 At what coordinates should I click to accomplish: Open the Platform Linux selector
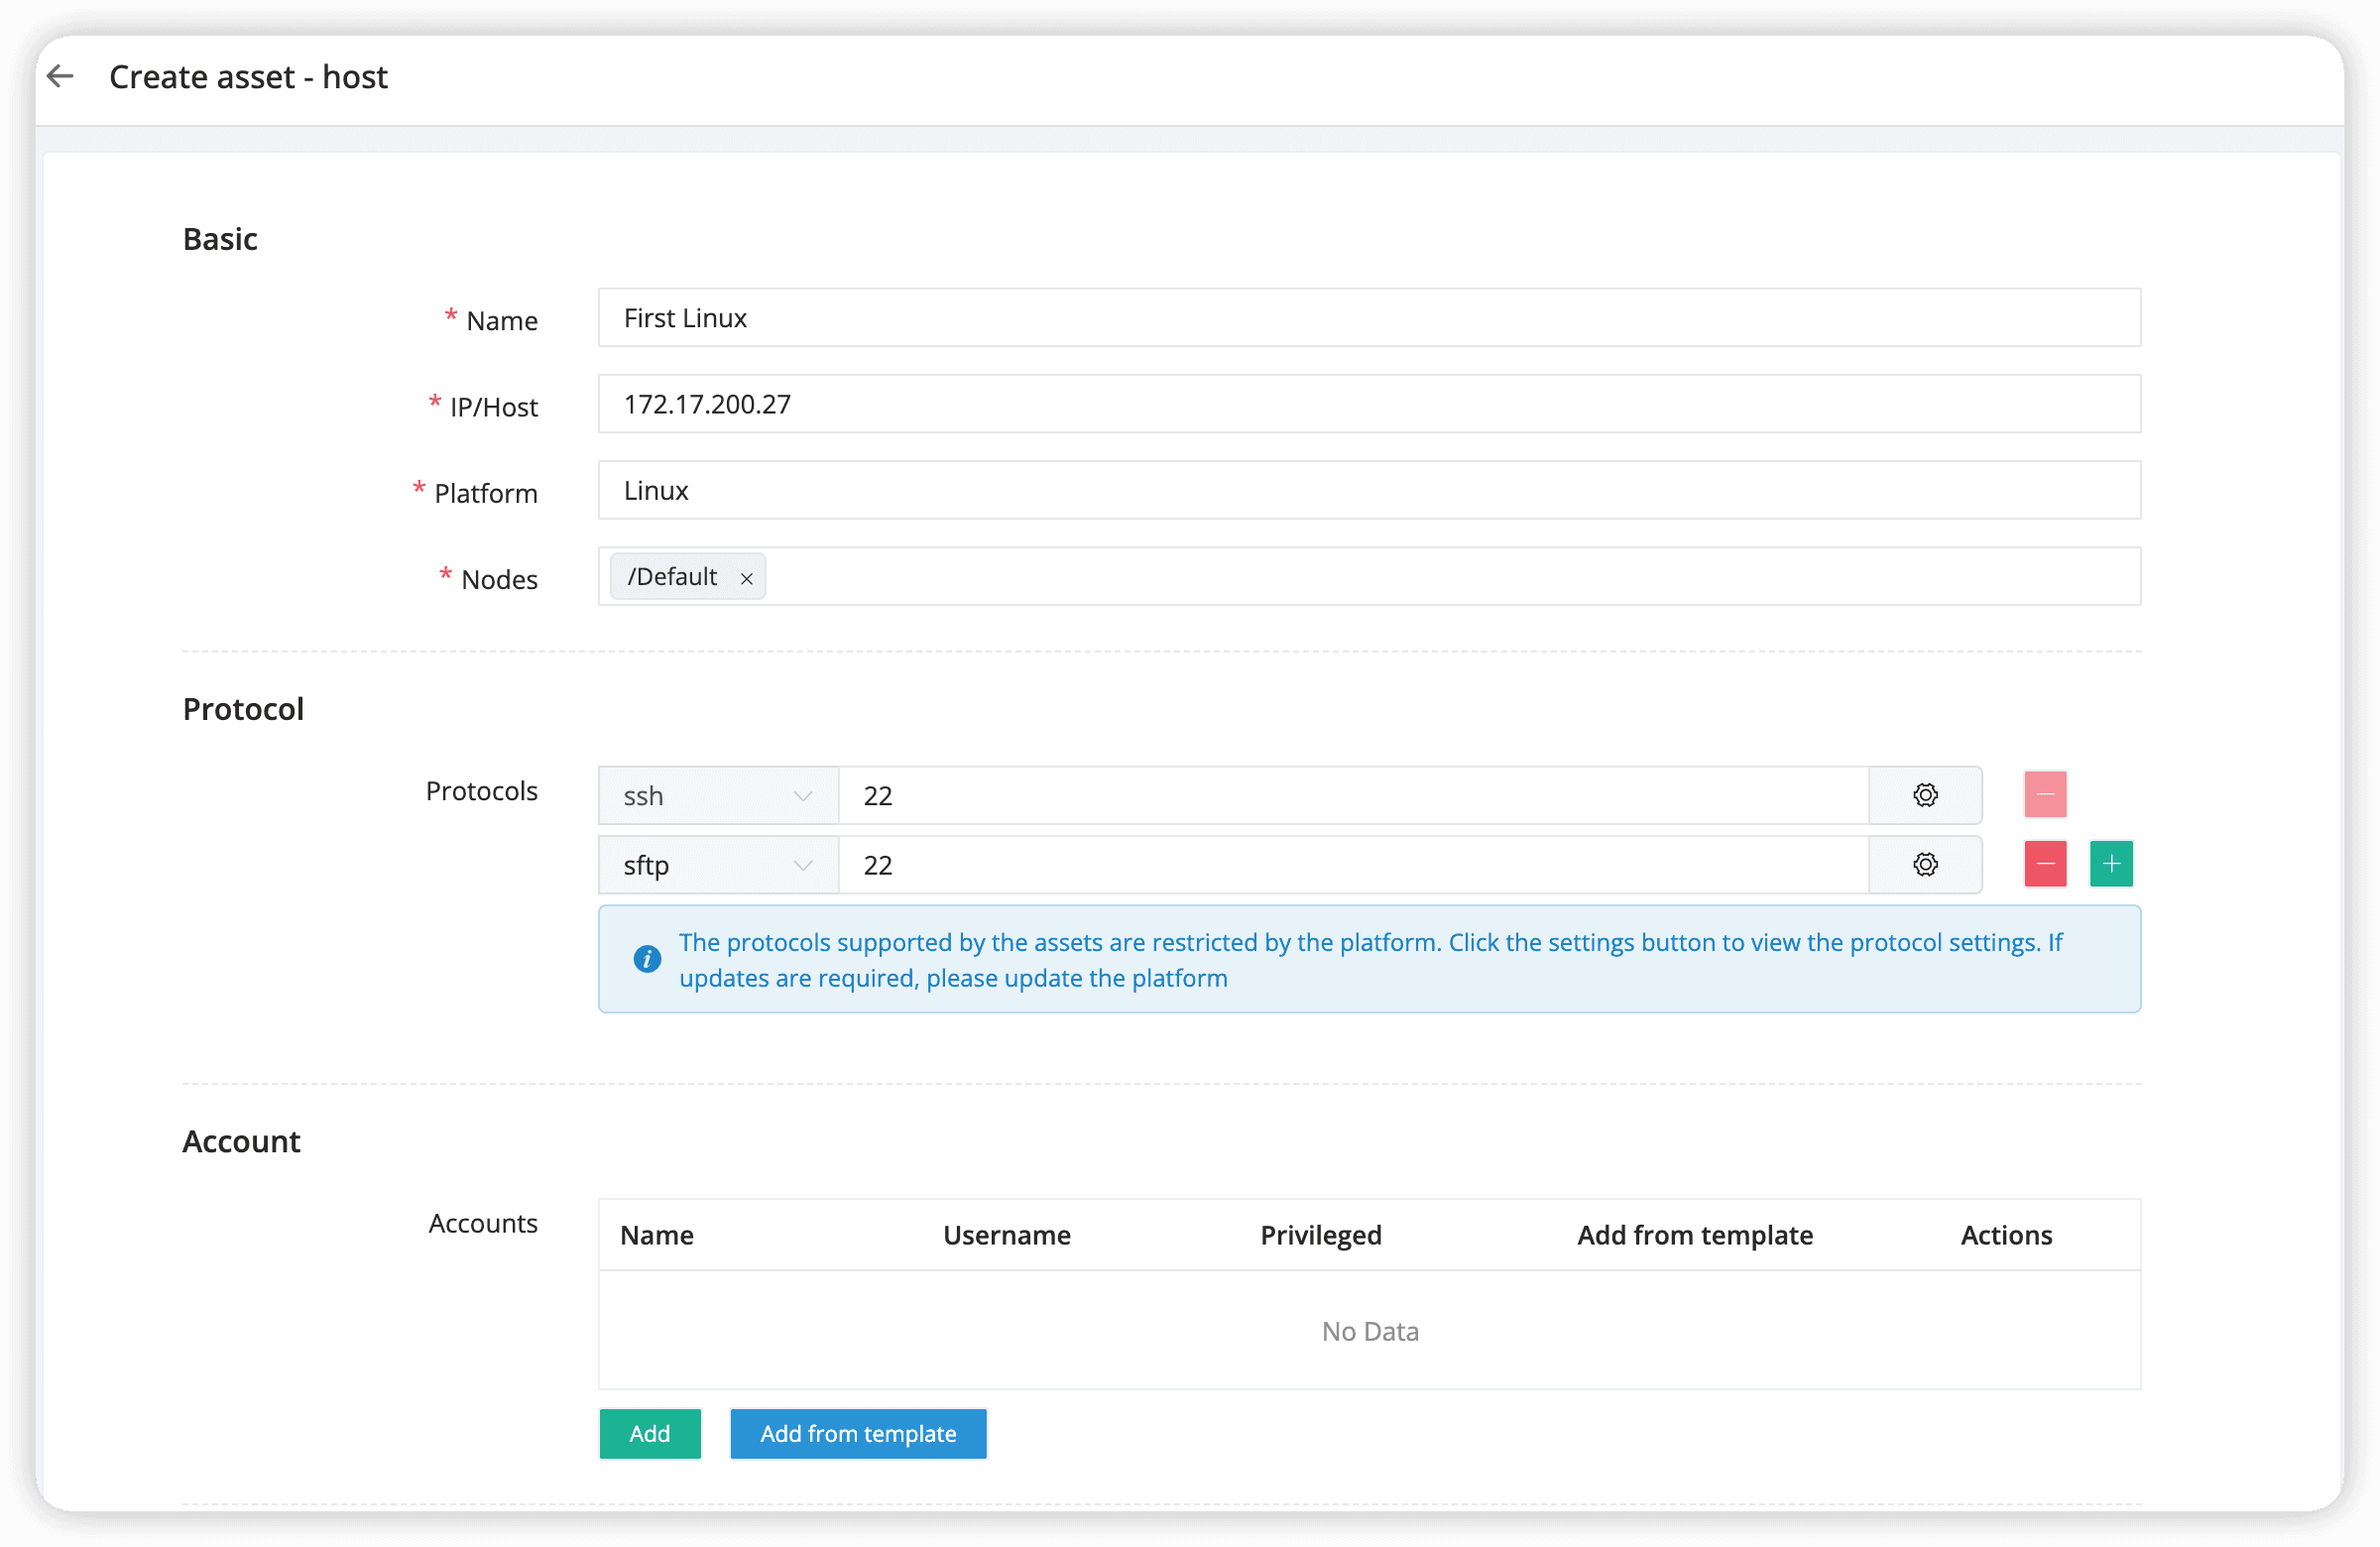point(1368,490)
